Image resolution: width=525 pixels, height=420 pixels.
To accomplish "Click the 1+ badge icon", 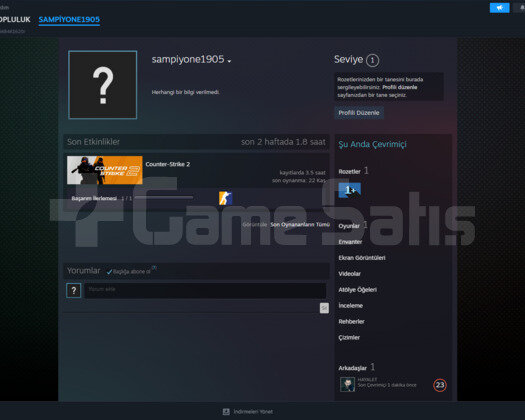I will 350,190.
